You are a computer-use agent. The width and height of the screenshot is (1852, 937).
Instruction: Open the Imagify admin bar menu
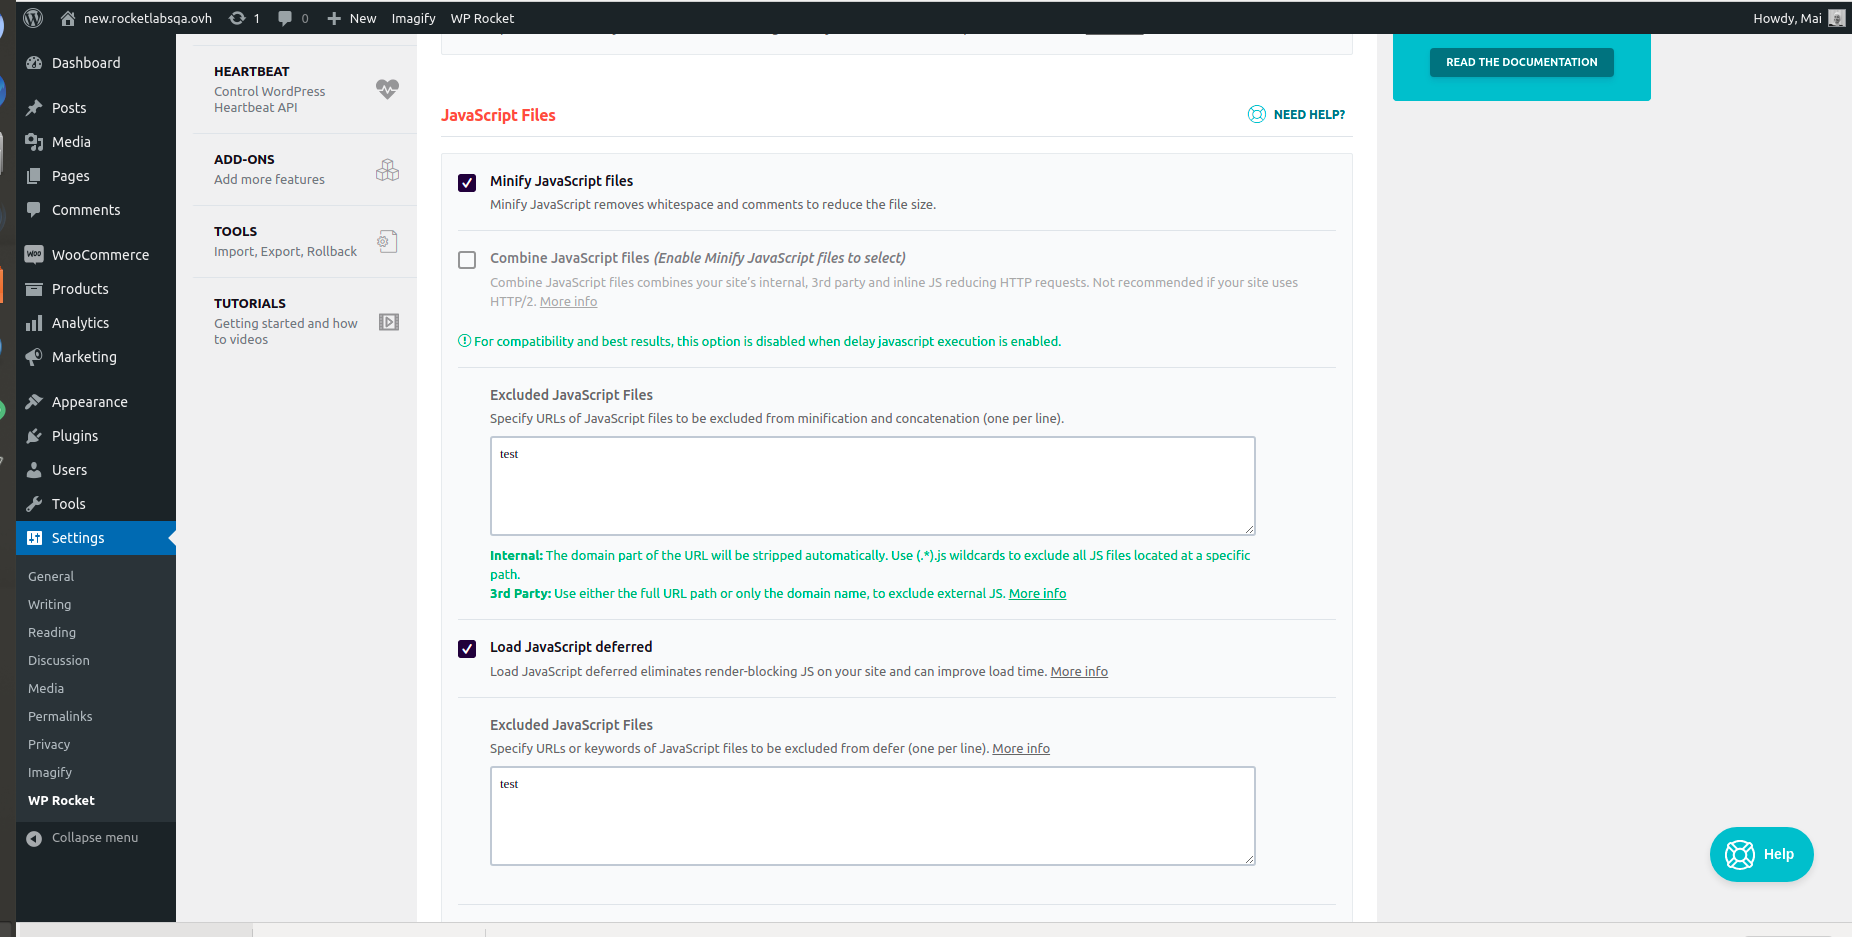click(413, 18)
